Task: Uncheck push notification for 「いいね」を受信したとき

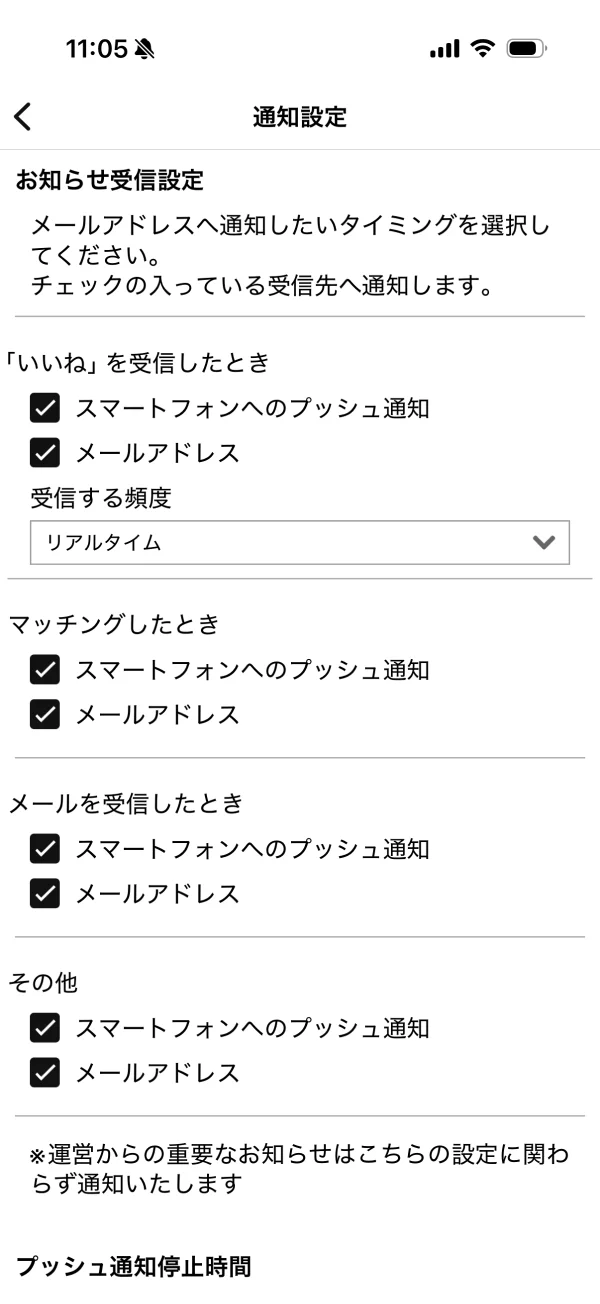Action: 45,408
